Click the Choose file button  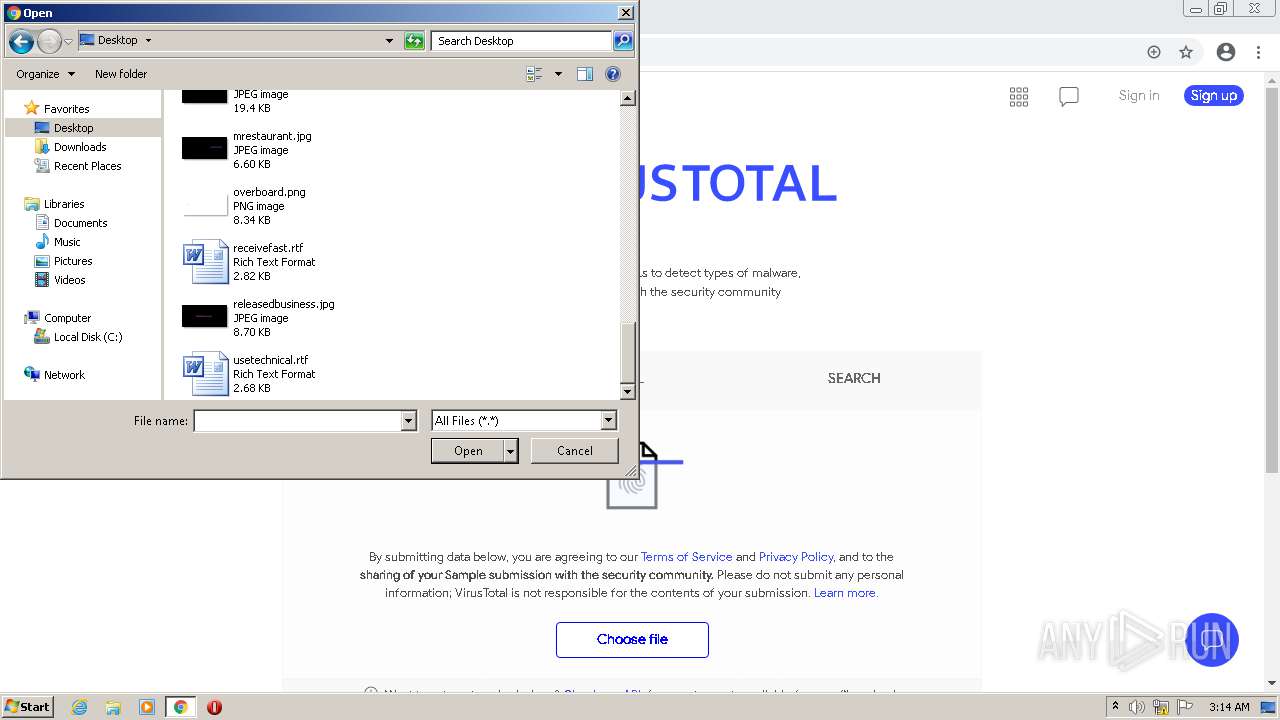[x=632, y=640]
